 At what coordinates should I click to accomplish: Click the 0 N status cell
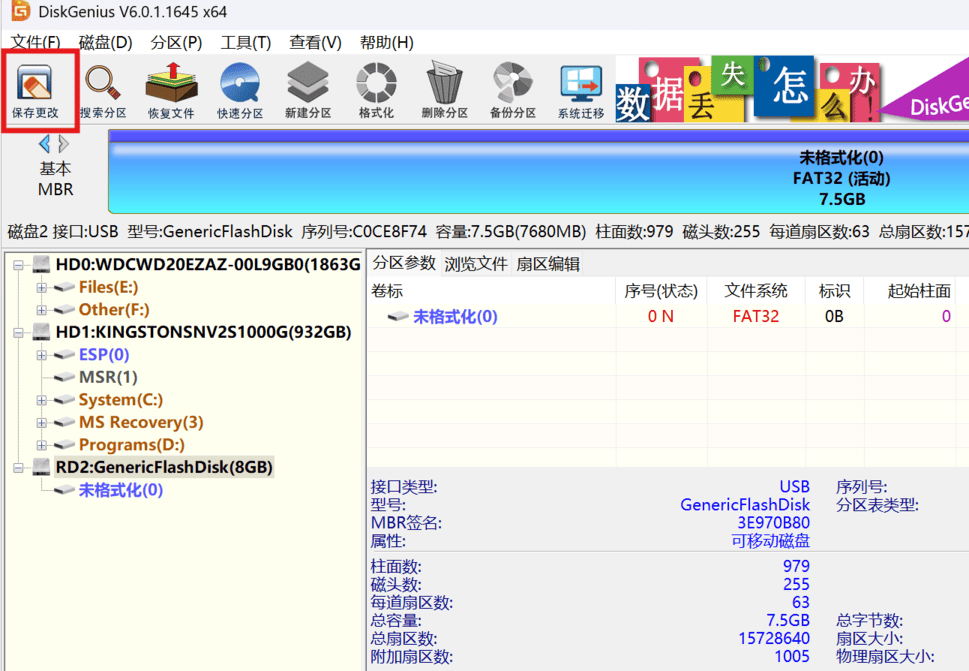661,316
